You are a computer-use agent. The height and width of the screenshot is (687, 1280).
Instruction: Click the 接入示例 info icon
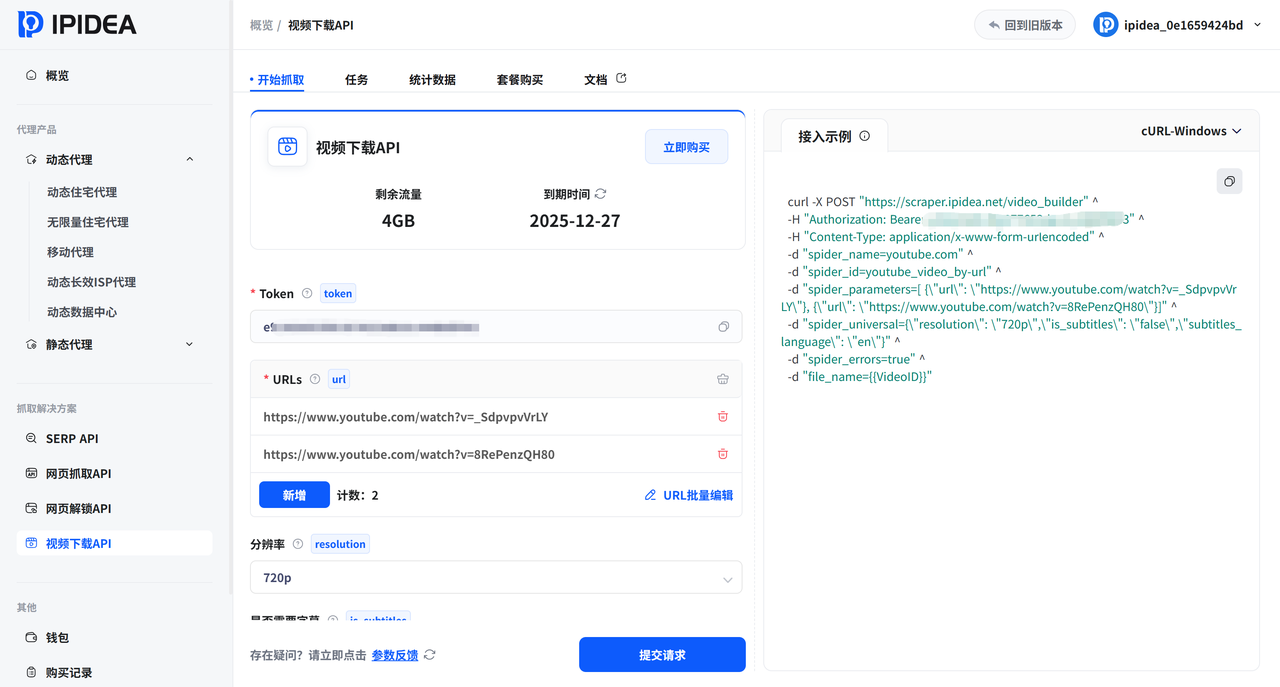tap(865, 136)
